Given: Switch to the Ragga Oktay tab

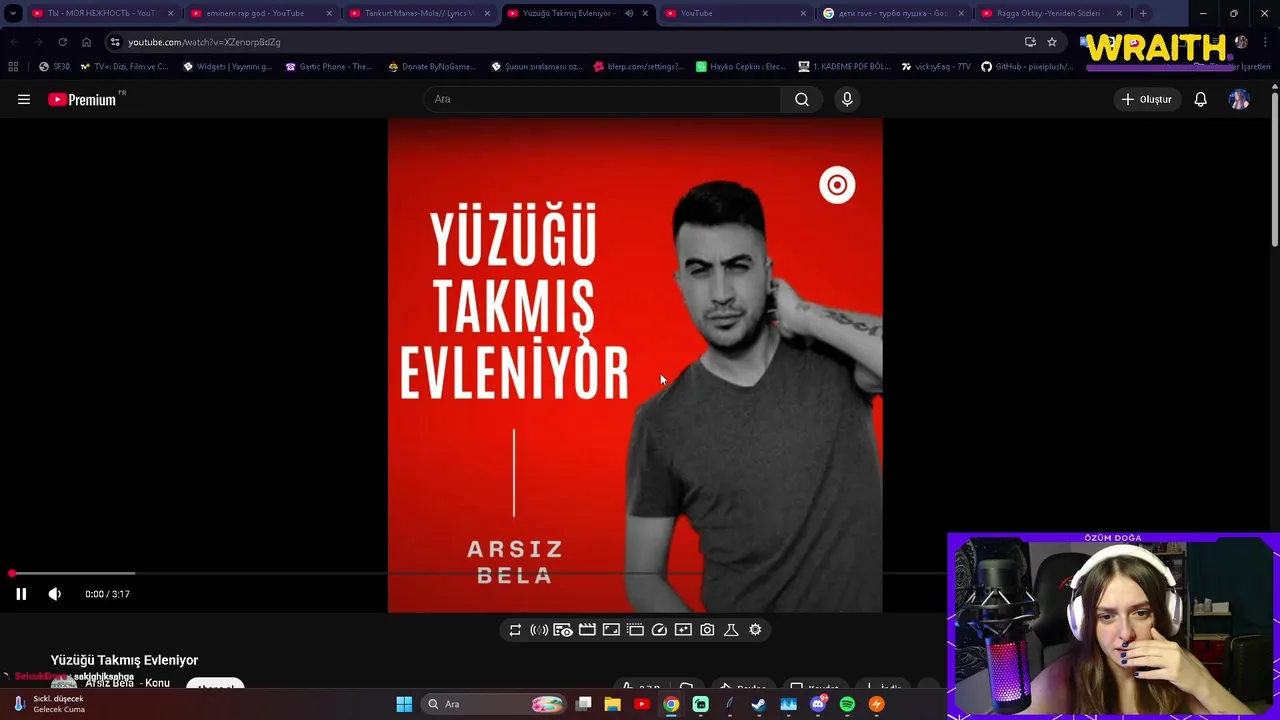Looking at the screenshot, I should pyautogui.click(x=1051, y=13).
